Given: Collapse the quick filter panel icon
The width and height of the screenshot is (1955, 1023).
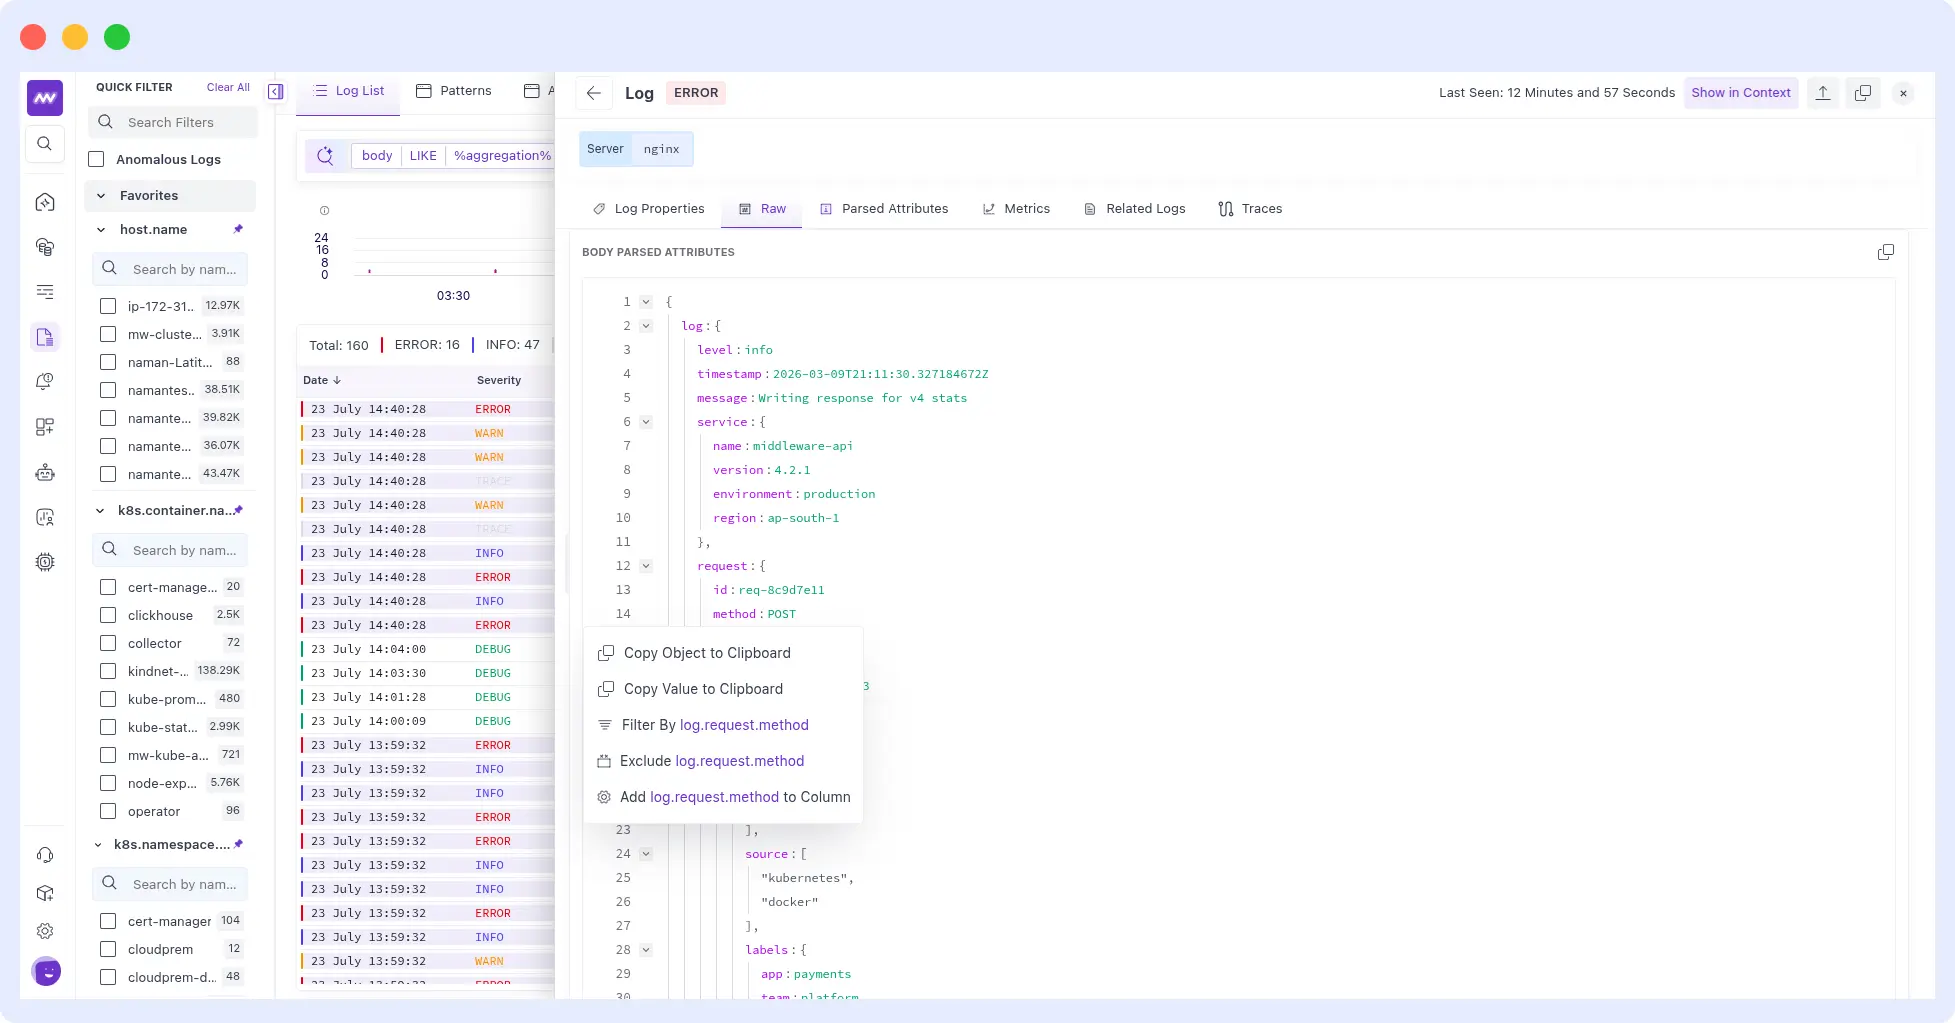Looking at the screenshot, I should tap(276, 92).
